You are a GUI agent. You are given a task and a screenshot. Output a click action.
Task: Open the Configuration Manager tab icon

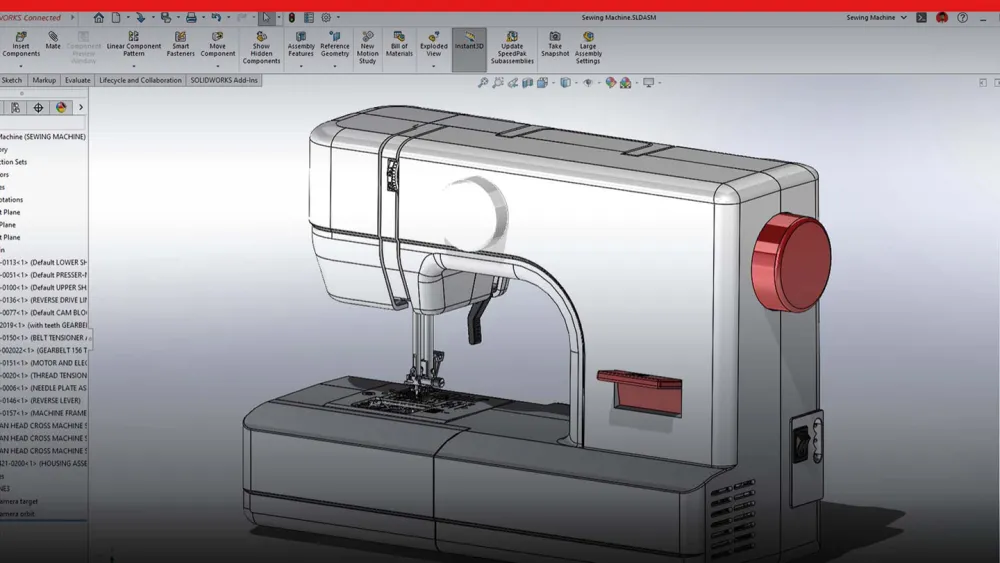tap(15, 108)
